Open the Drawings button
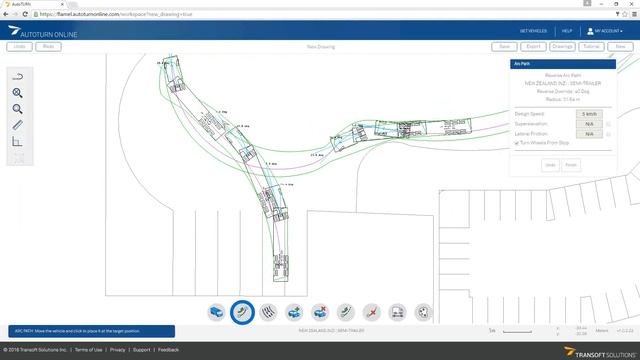 pyautogui.click(x=562, y=47)
